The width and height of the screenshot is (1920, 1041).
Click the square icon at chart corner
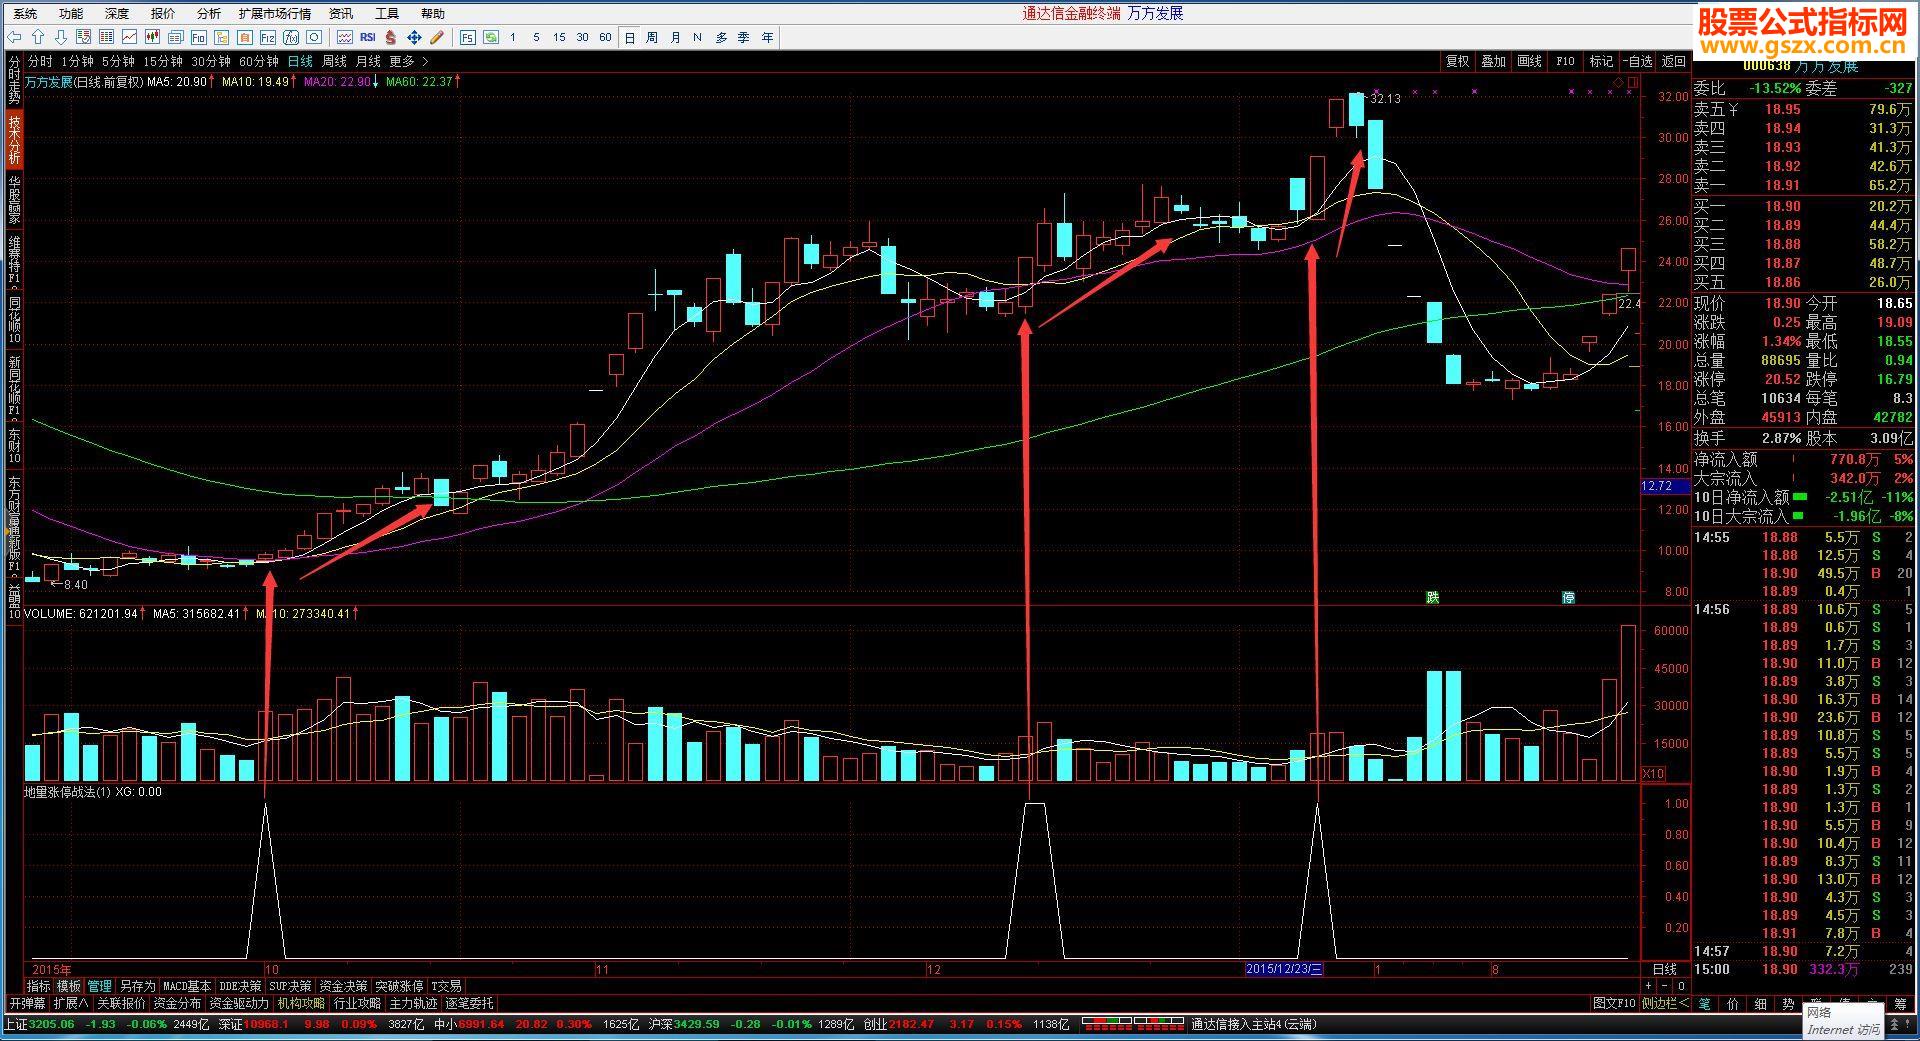click(1633, 82)
